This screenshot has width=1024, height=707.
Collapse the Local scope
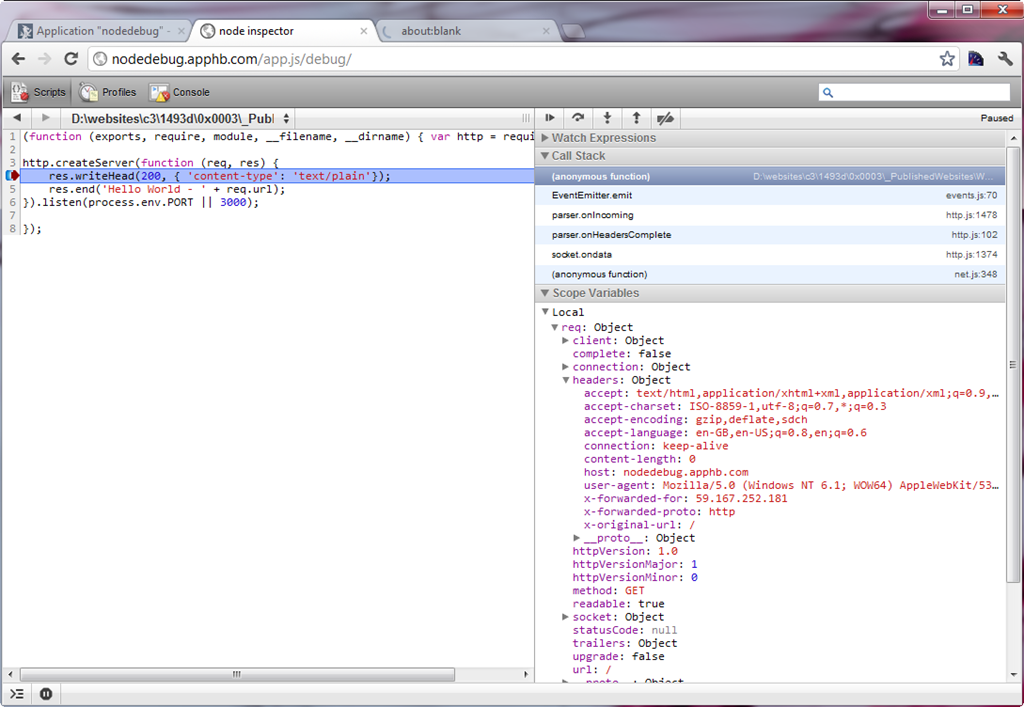(x=545, y=312)
